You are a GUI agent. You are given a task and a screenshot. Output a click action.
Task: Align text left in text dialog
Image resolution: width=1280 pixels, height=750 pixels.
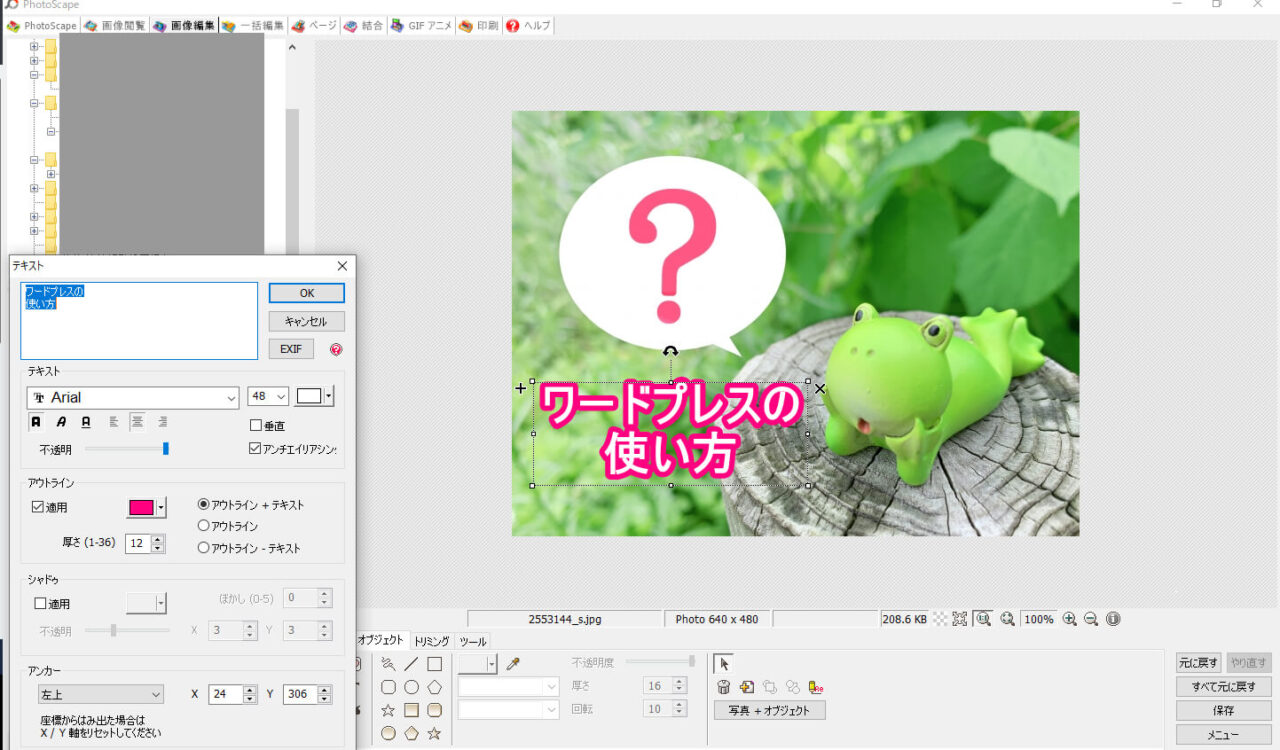tap(113, 422)
